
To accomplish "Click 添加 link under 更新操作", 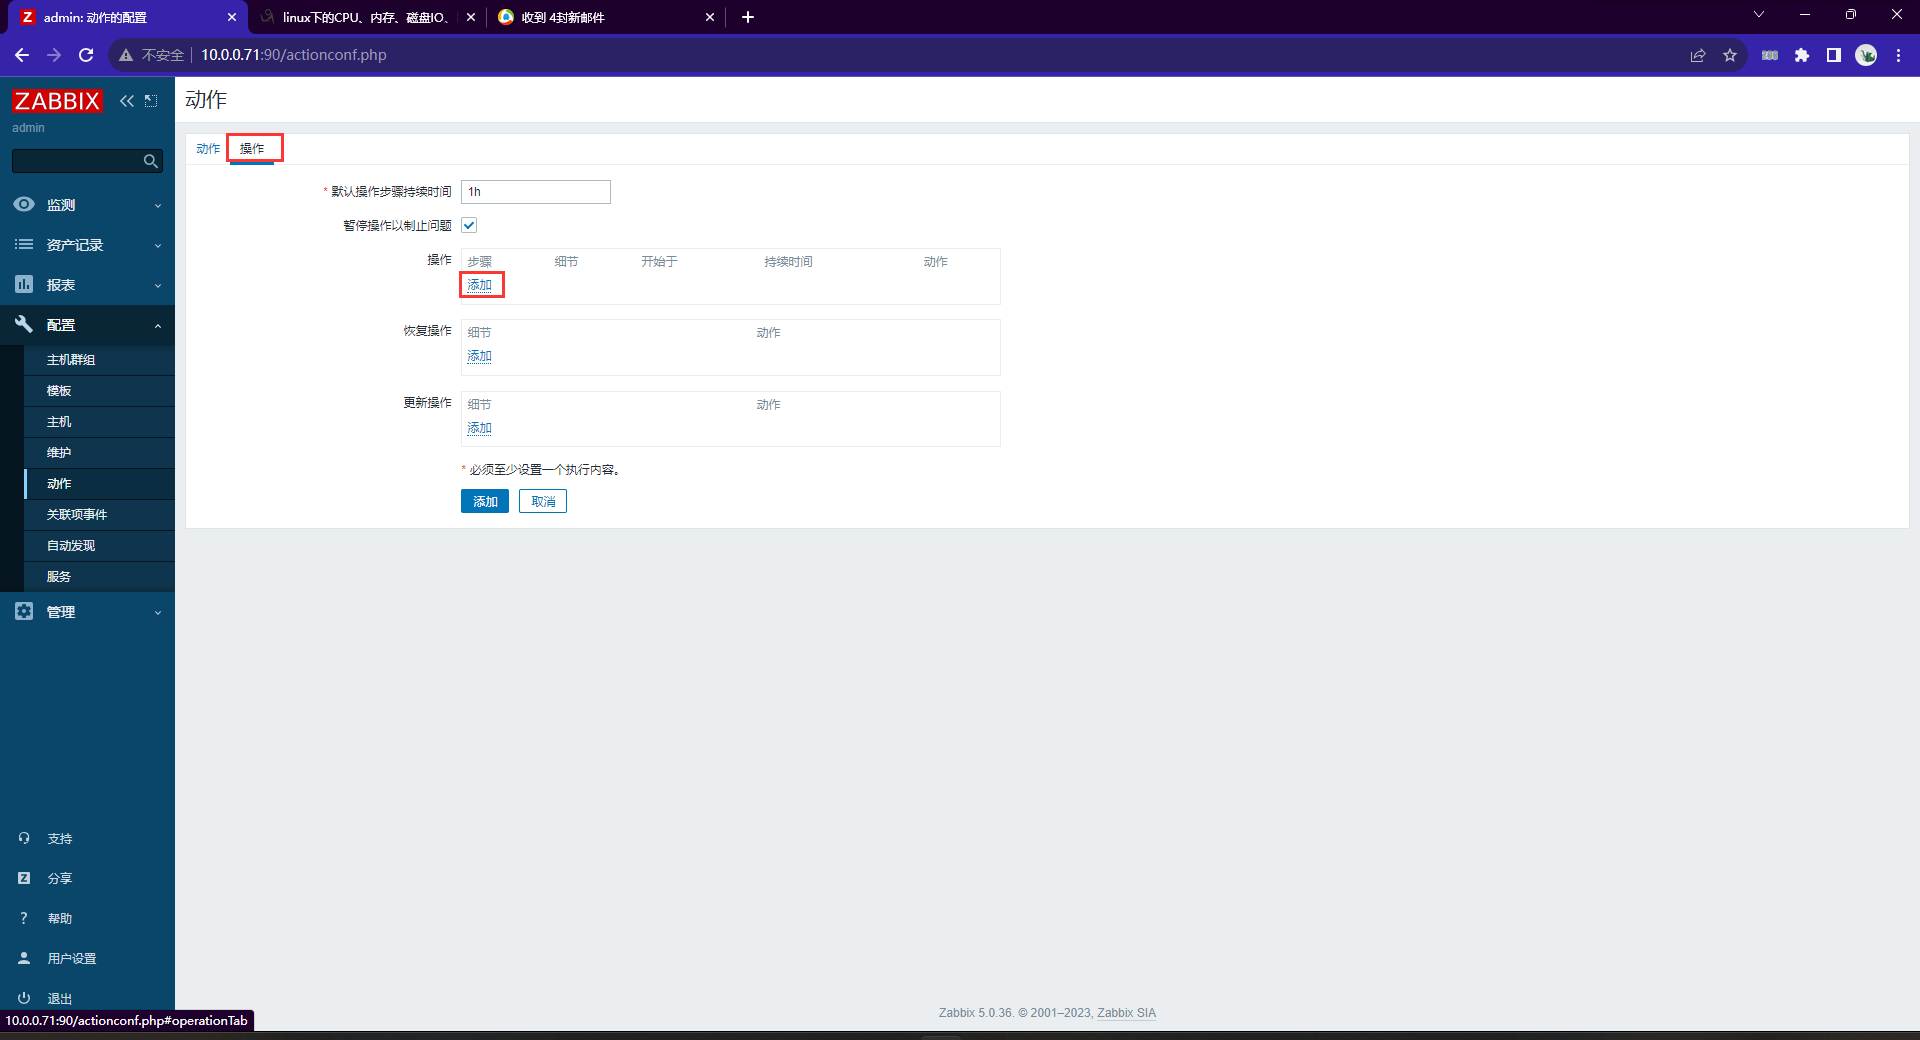I will pos(480,428).
